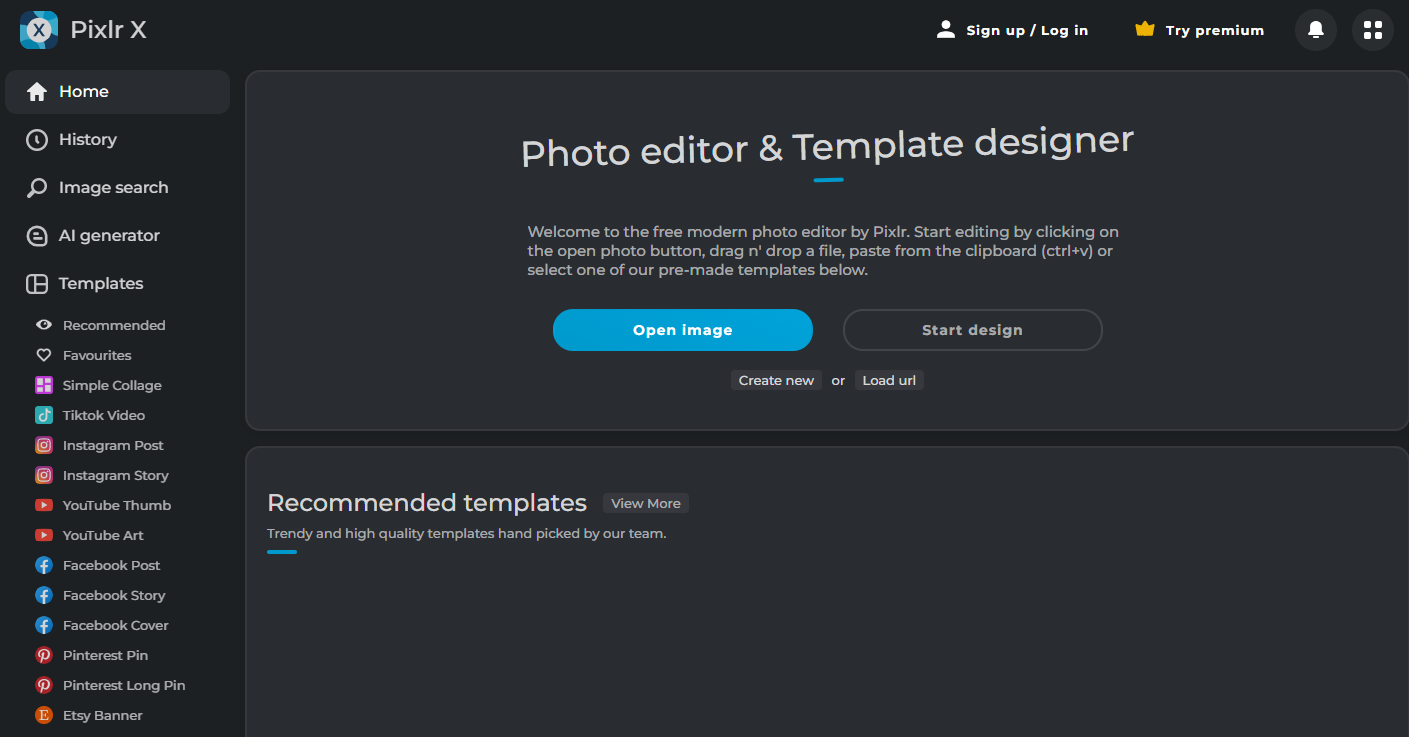The image size is (1409, 737).
Task: Click the Recommended templates heading
Action: [427, 502]
